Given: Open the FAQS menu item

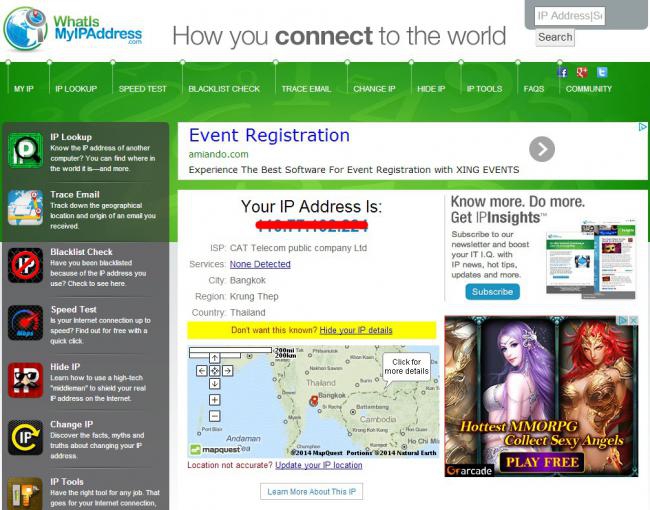Looking at the screenshot, I should tap(534, 89).
